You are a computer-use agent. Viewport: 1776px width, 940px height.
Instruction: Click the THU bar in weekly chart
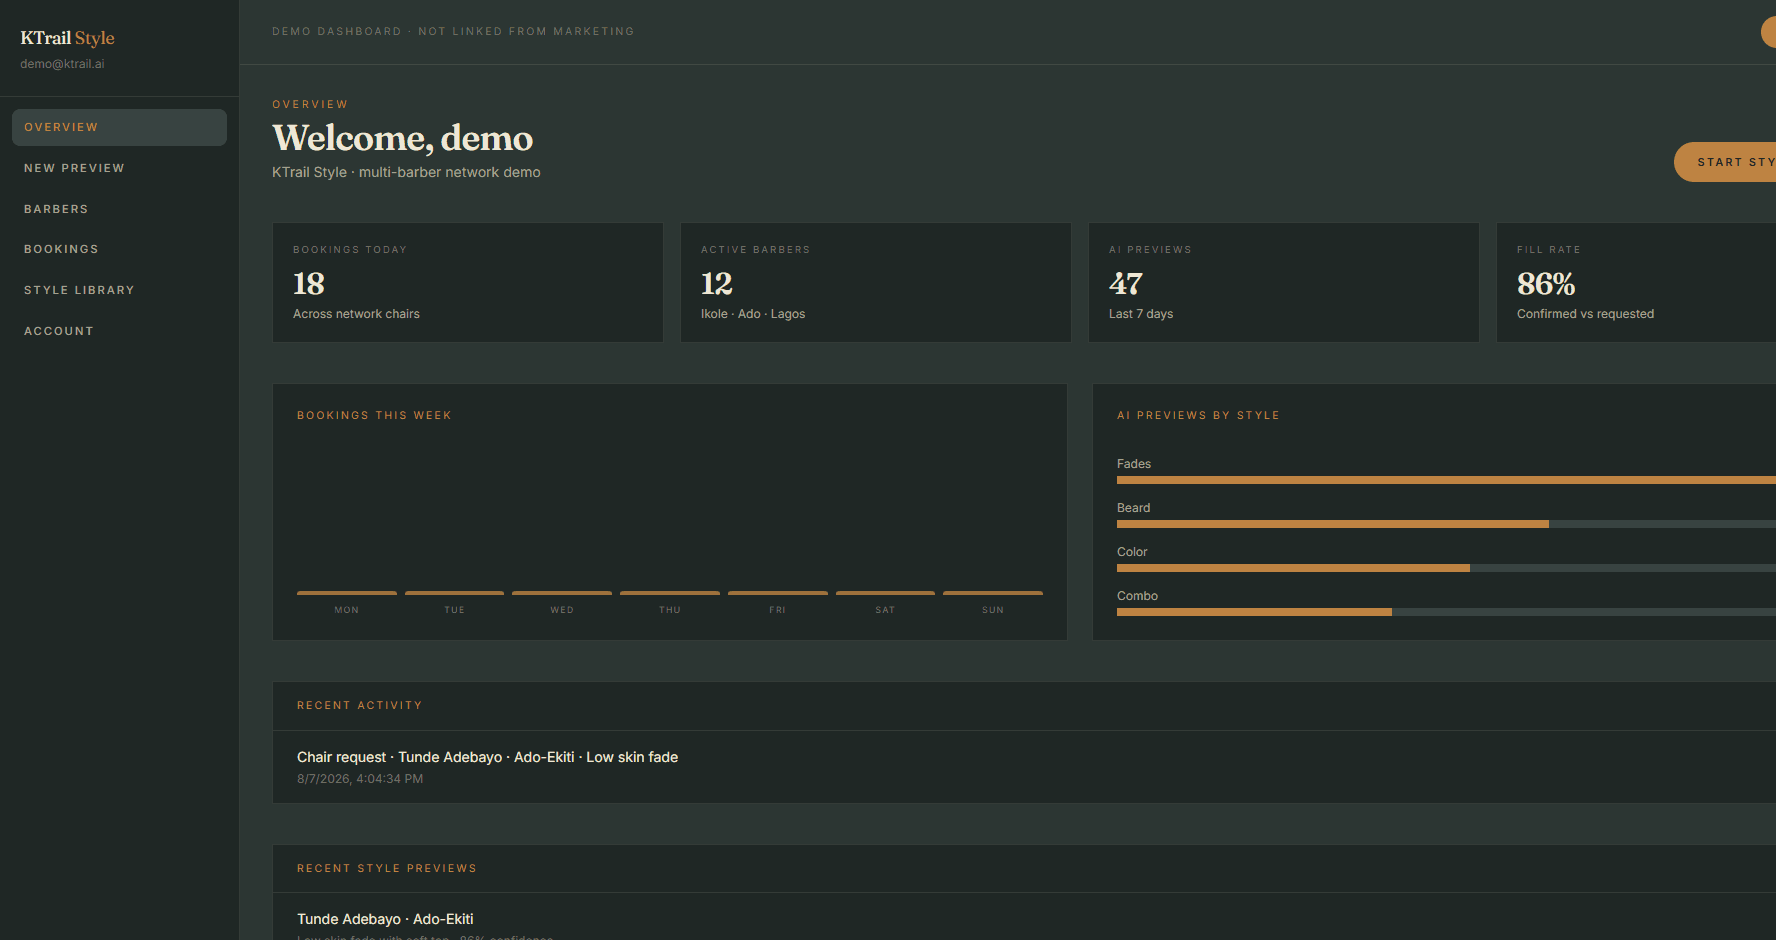click(x=670, y=593)
